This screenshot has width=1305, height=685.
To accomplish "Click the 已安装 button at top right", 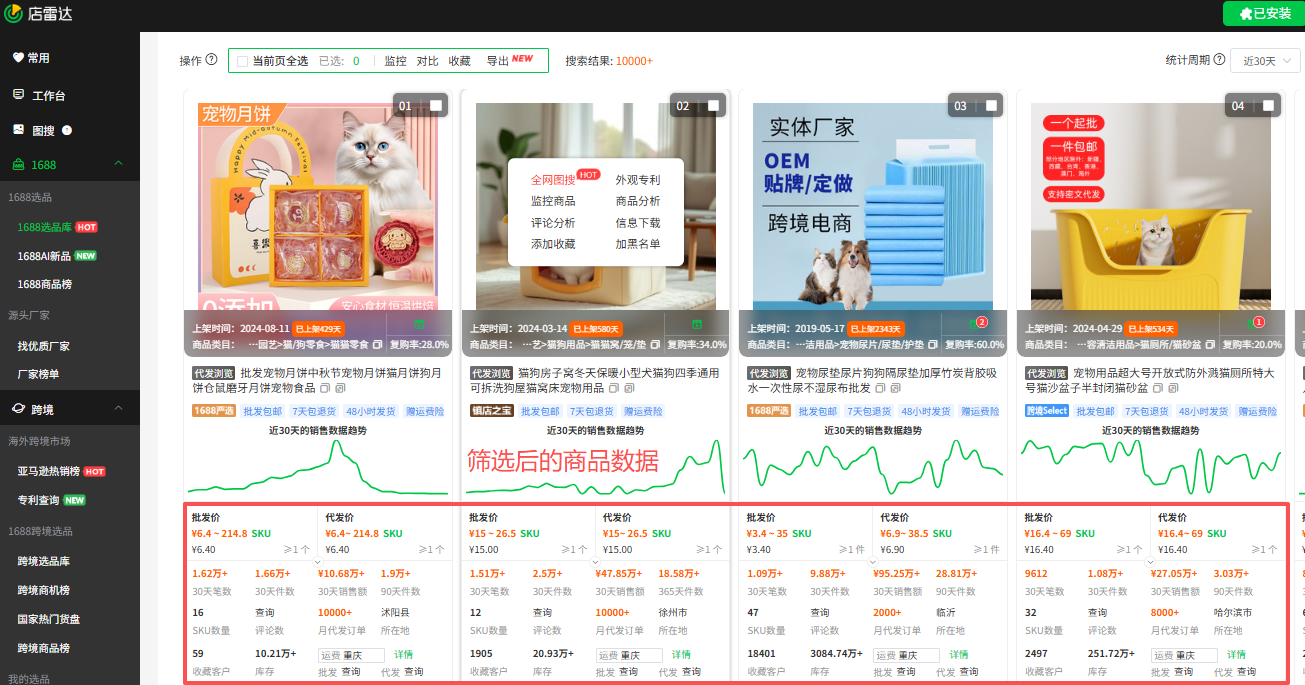I will pos(1265,14).
